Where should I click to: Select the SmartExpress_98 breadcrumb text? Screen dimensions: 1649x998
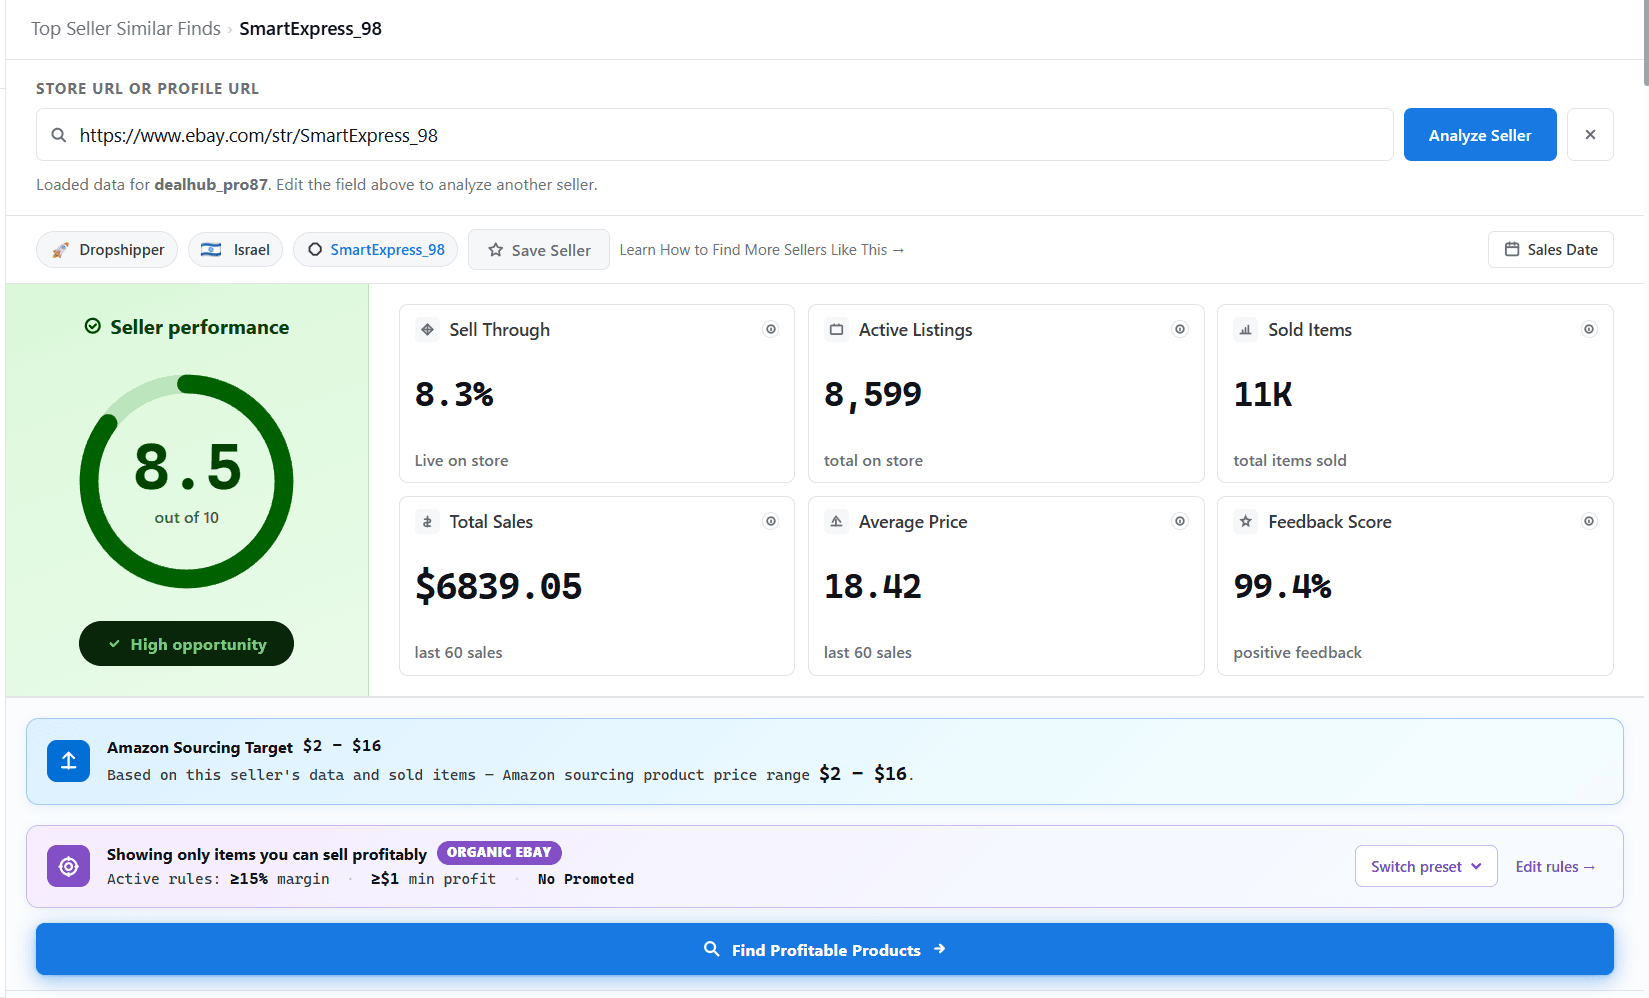click(310, 28)
